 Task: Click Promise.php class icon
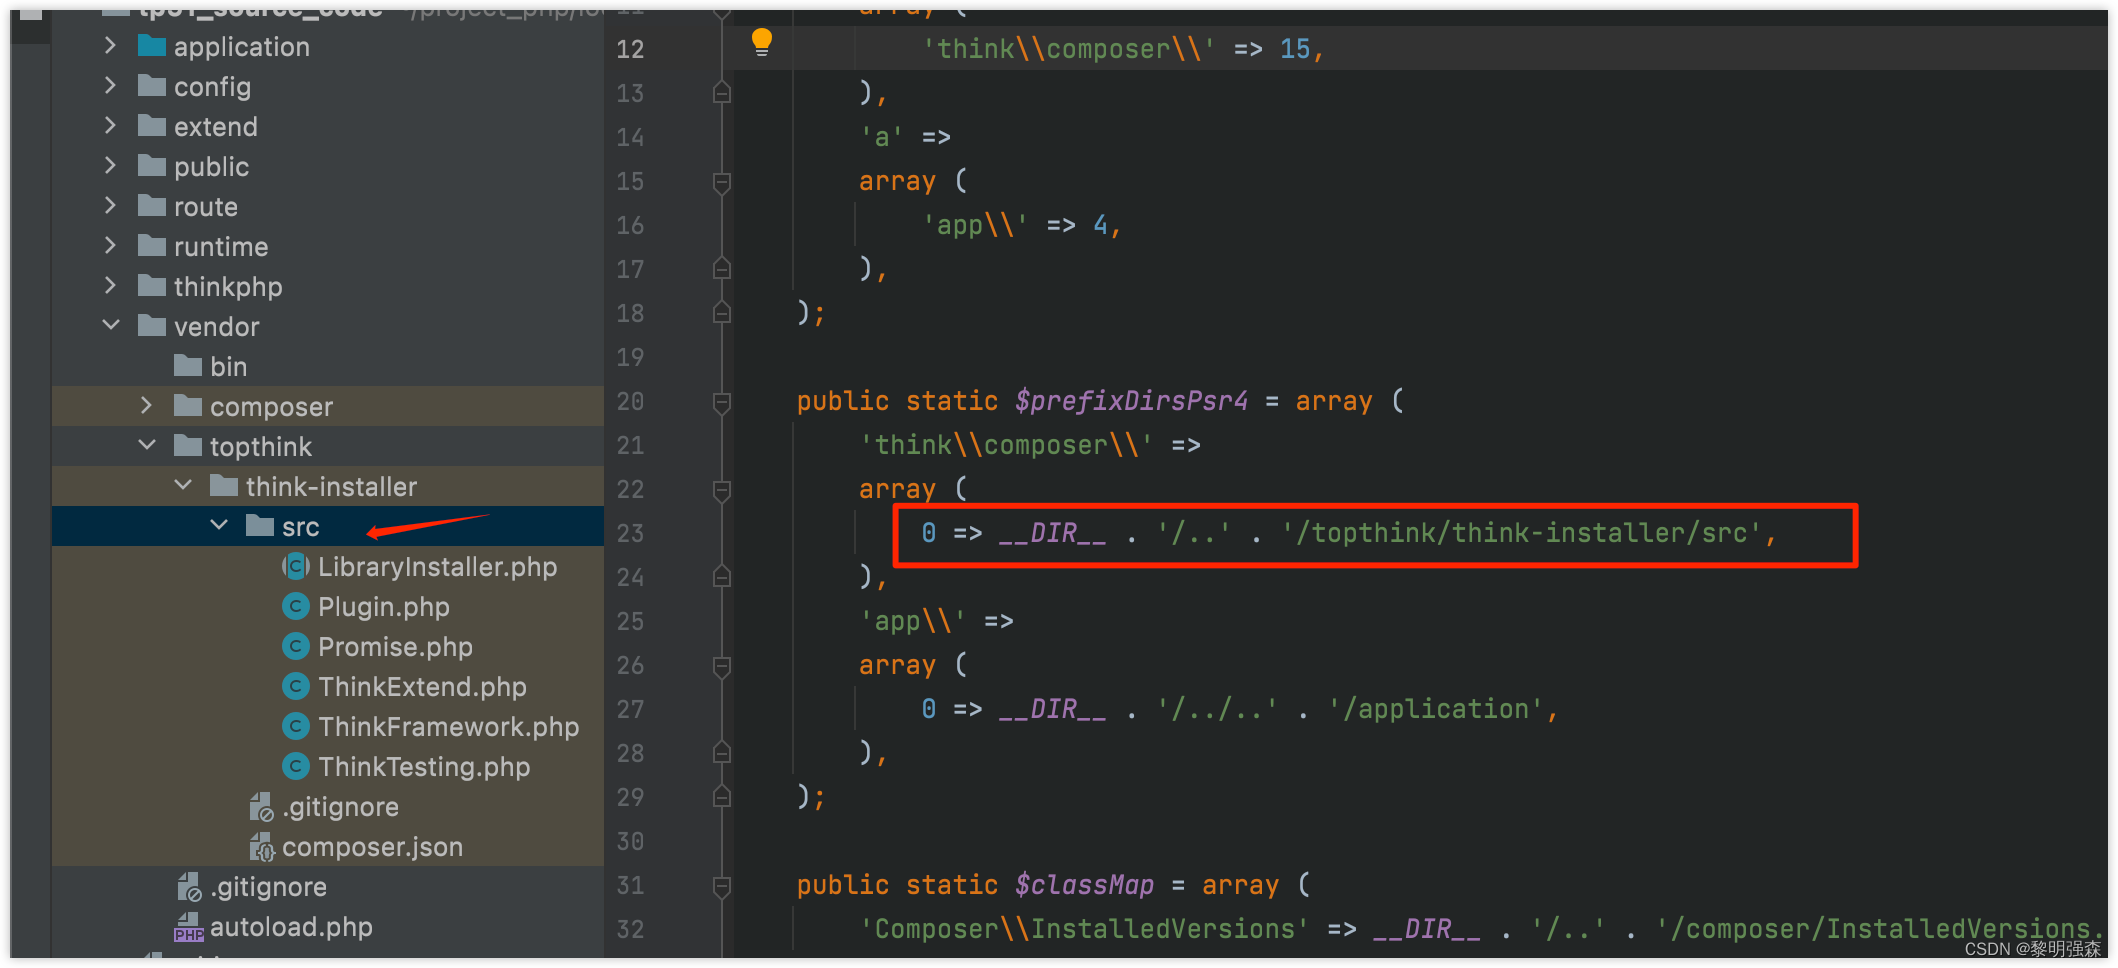click(296, 647)
